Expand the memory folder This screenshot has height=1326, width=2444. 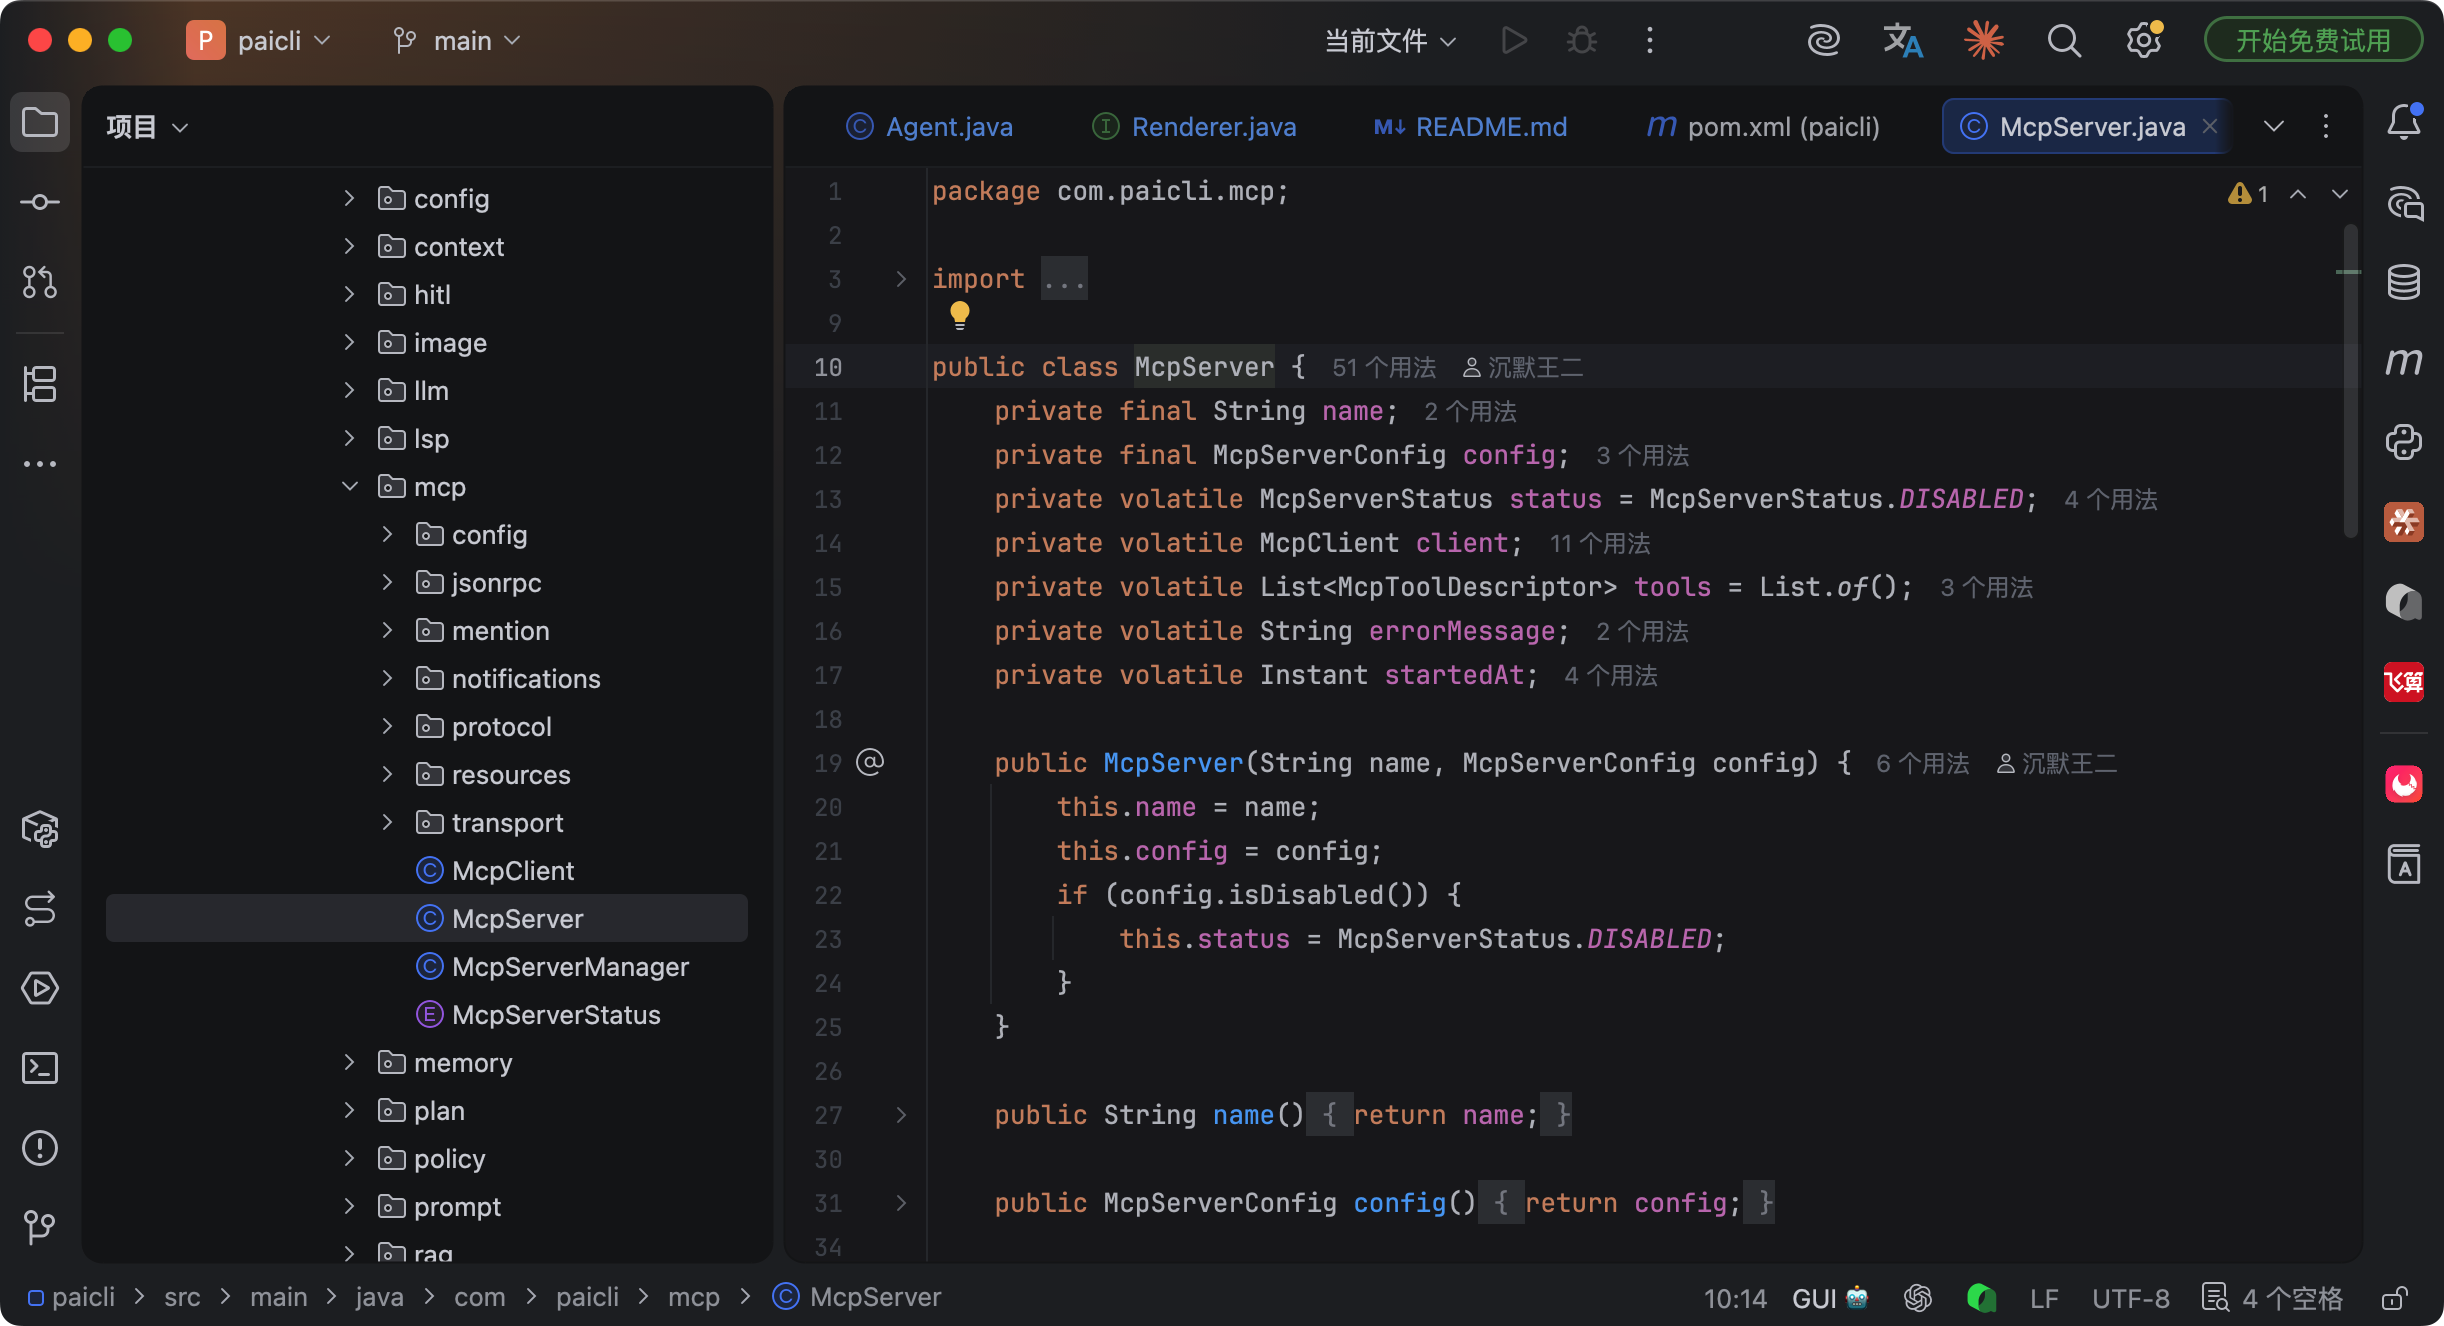click(x=350, y=1063)
